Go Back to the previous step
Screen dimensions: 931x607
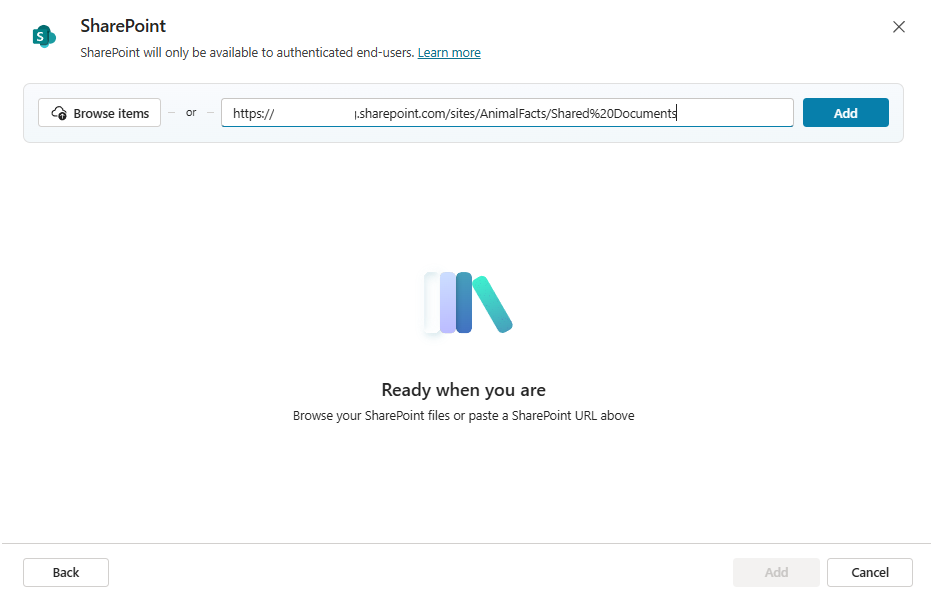click(66, 573)
